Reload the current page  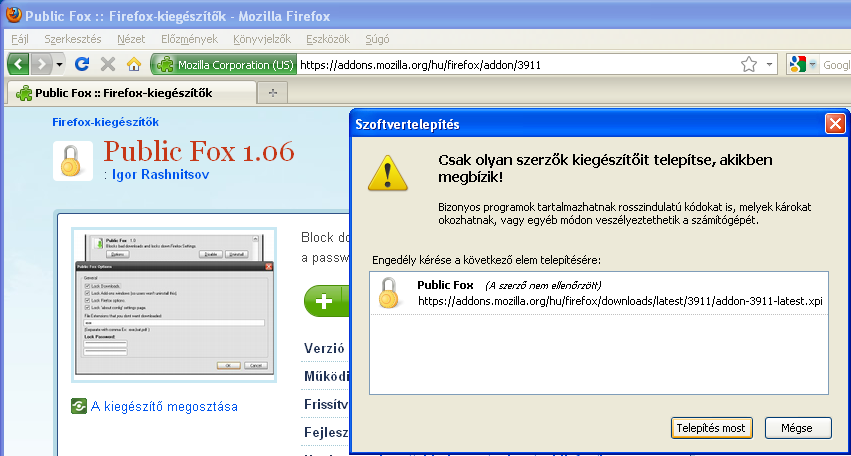(x=82, y=64)
